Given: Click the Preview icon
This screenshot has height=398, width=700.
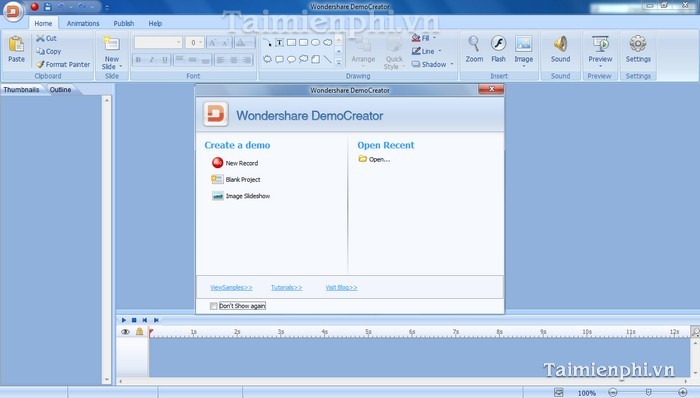Looking at the screenshot, I should tap(600, 44).
